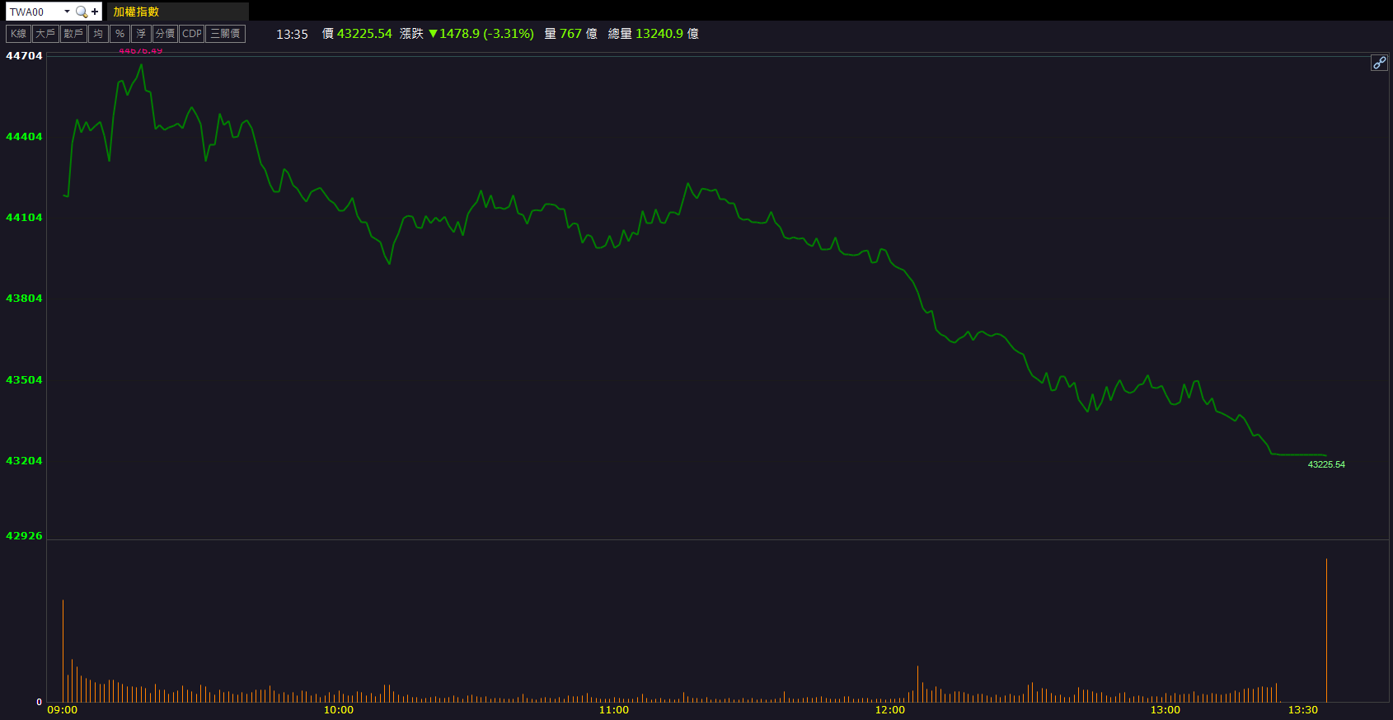Screen dimensions: 1393x720
Task: Open the TWA00 symbol dropdown arrow
Action: coord(67,12)
